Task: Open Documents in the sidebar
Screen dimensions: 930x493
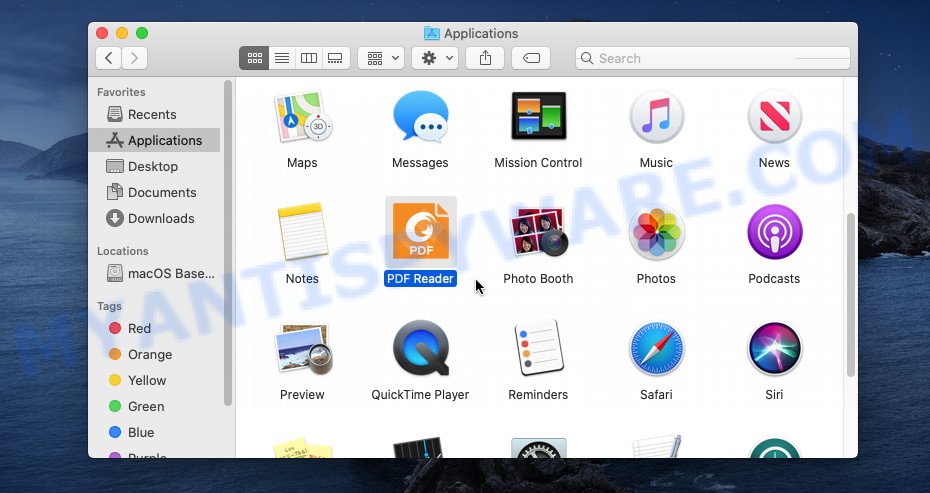Action: [154, 193]
